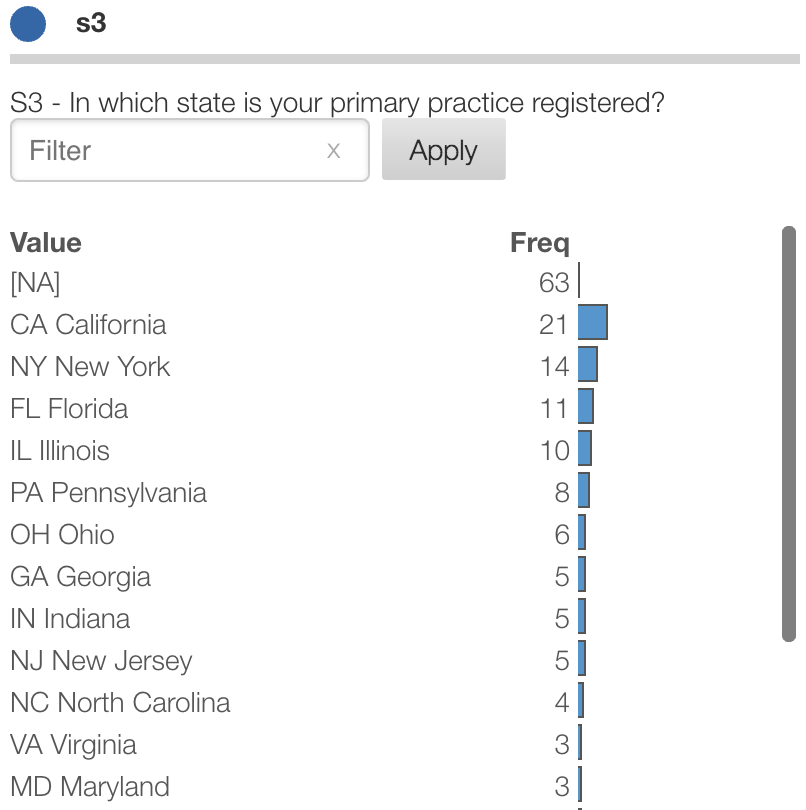The width and height of the screenshot is (806, 810).
Task: Click the blue s3 variable circle icon
Action: tap(28, 24)
